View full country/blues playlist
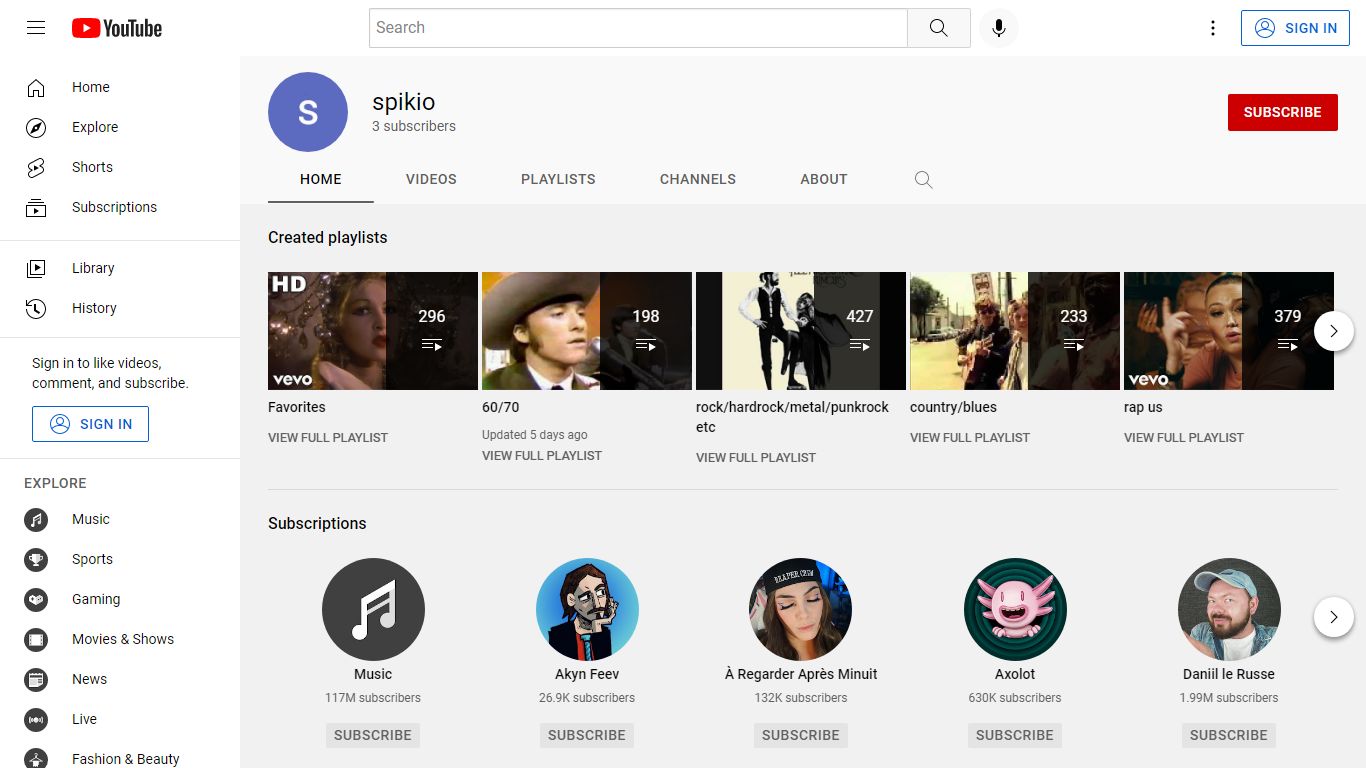 click(970, 438)
